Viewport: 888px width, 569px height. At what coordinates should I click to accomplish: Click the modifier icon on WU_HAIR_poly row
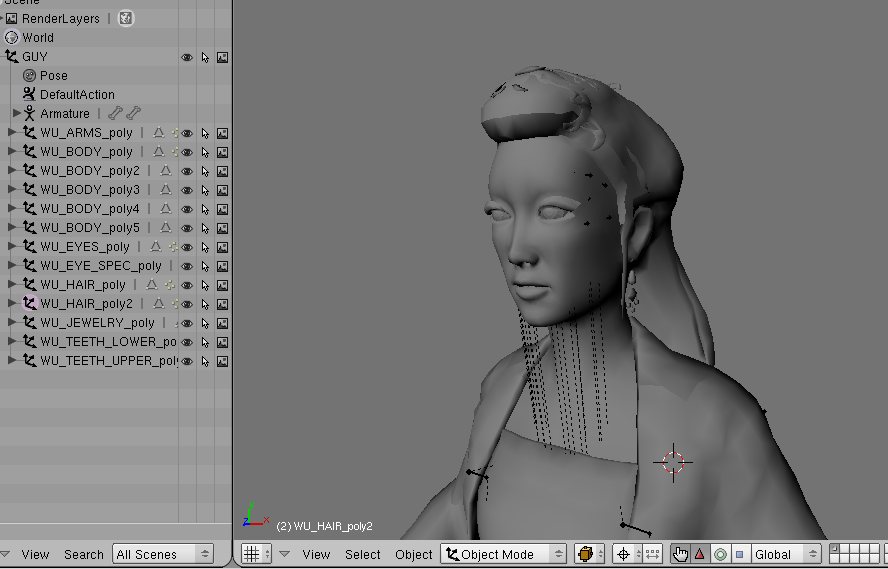tap(169, 285)
